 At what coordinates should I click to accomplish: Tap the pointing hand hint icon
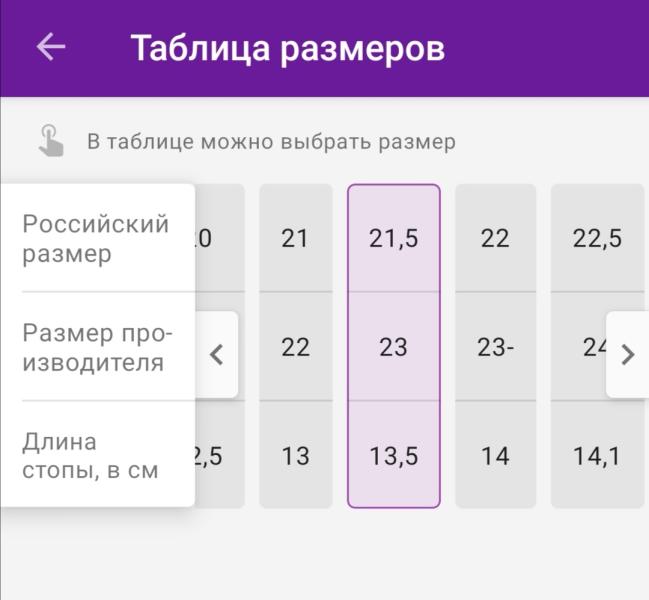(50, 141)
